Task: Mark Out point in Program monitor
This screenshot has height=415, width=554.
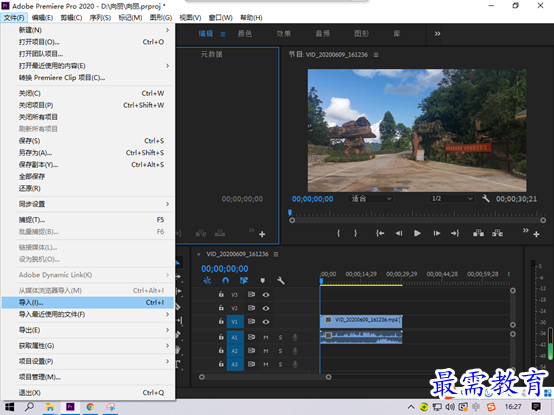Action: tap(355, 233)
